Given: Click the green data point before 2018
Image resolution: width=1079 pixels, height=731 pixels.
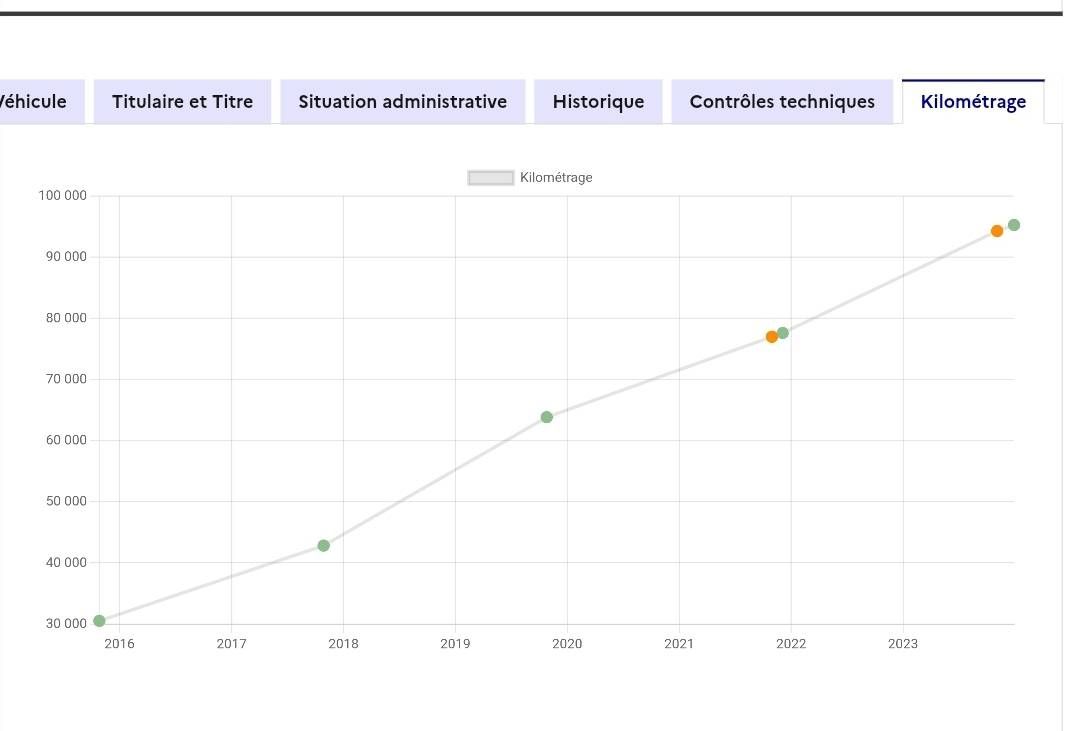Looking at the screenshot, I should pyautogui.click(x=323, y=546).
